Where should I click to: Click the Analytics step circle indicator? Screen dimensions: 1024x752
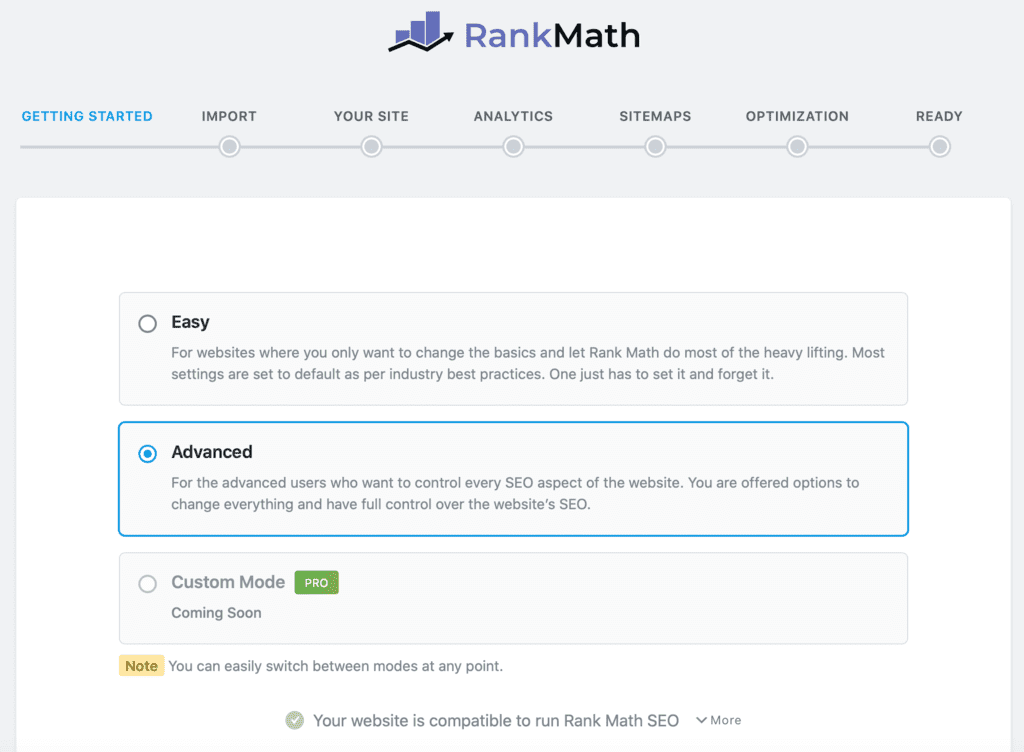(x=513, y=146)
